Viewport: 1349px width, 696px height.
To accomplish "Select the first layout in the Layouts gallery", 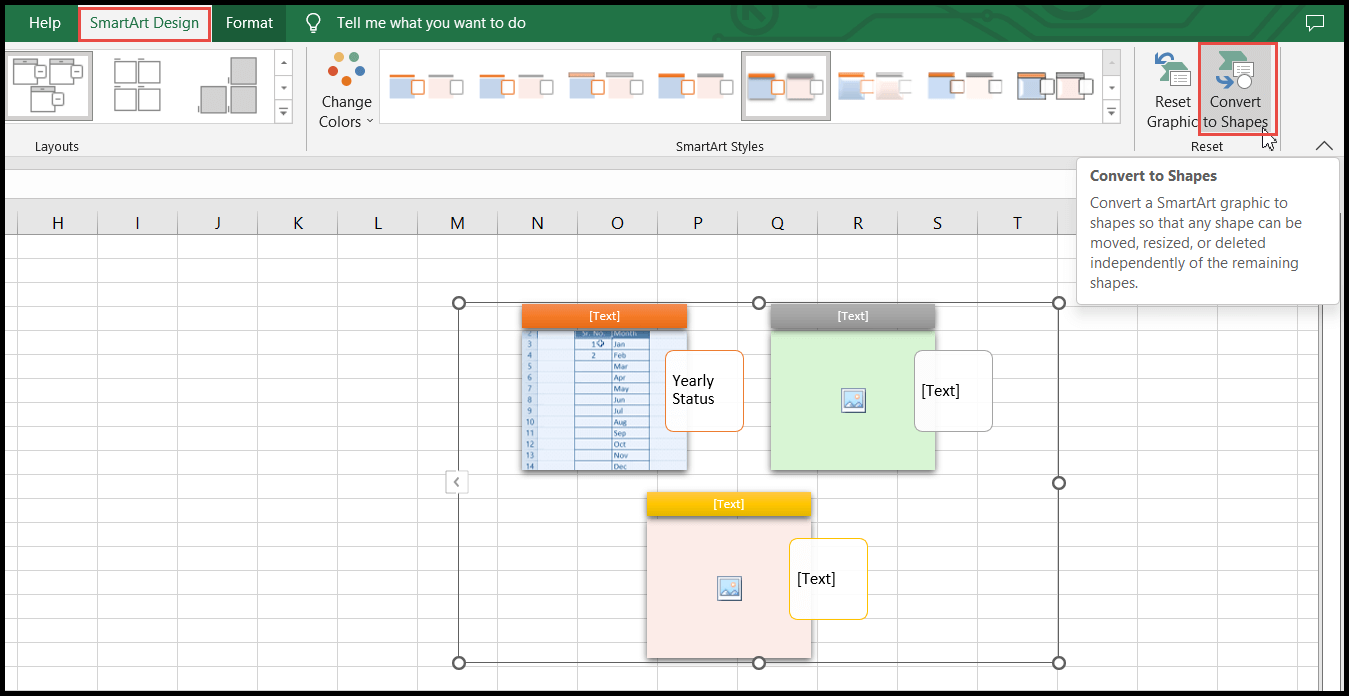I will tap(48, 85).
